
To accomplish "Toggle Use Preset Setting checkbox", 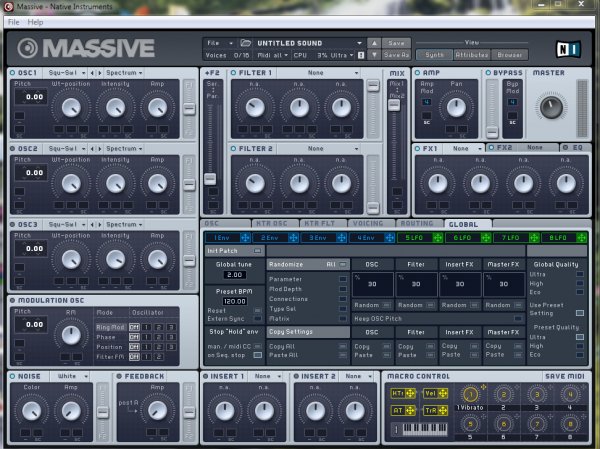I will tap(580, 313).
